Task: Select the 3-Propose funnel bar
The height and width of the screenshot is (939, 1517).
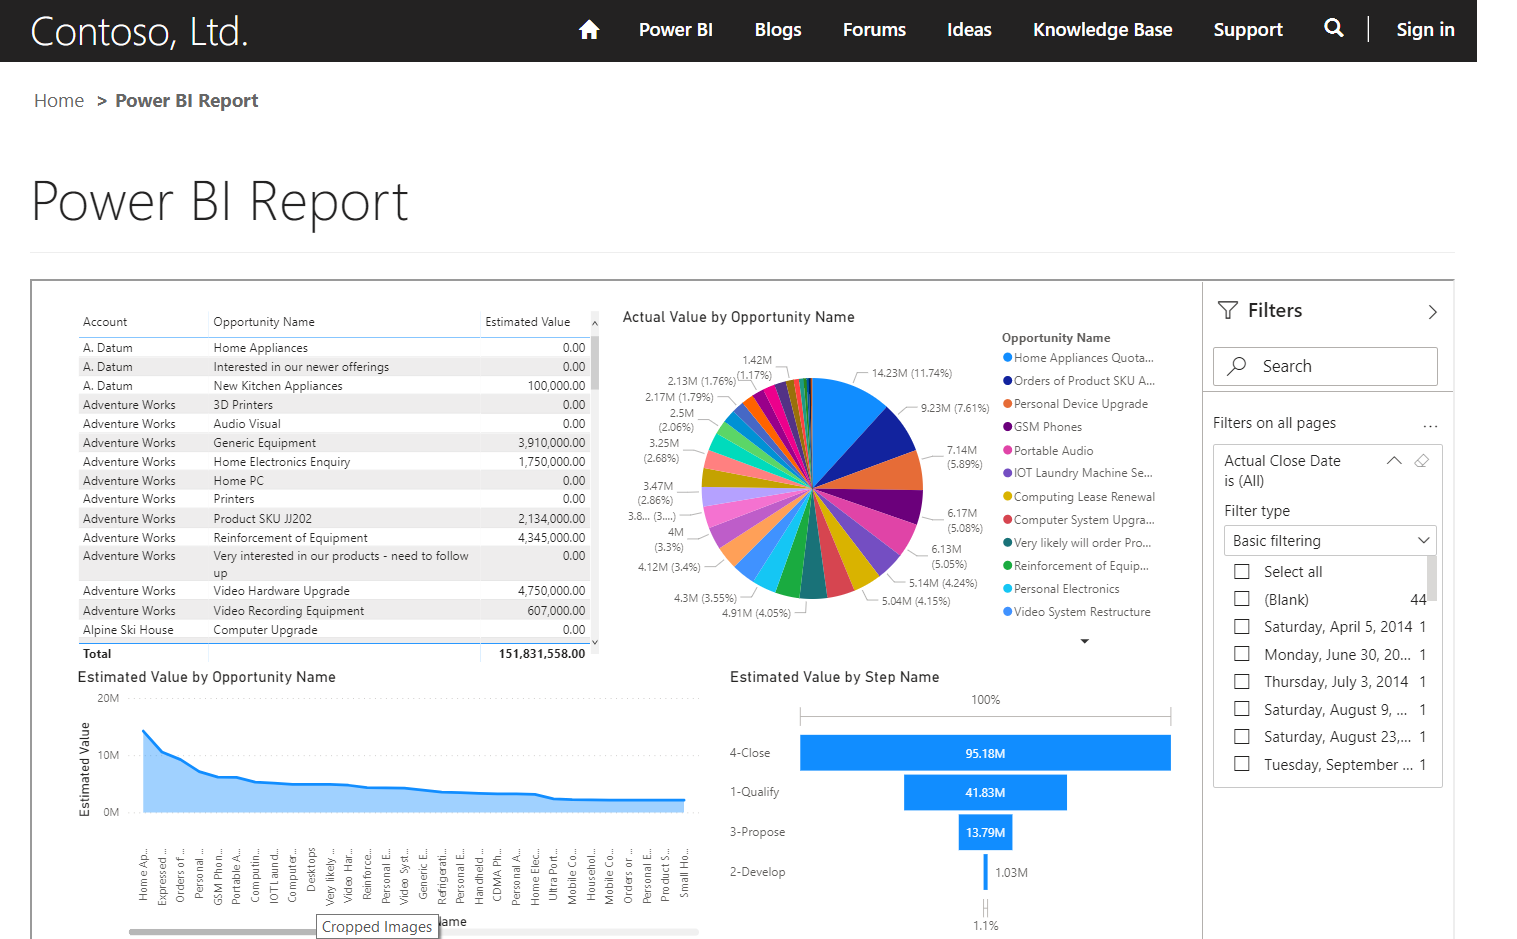Action: pos(985,832)
